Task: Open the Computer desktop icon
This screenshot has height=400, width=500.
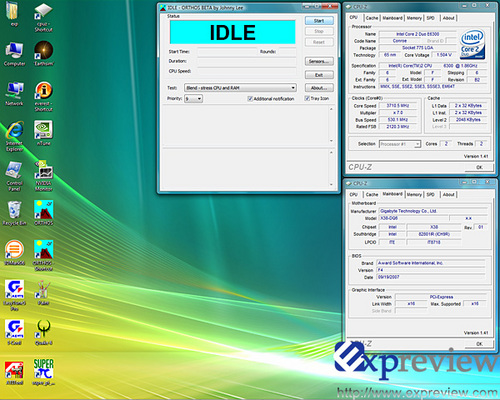Action: (14, 54)
